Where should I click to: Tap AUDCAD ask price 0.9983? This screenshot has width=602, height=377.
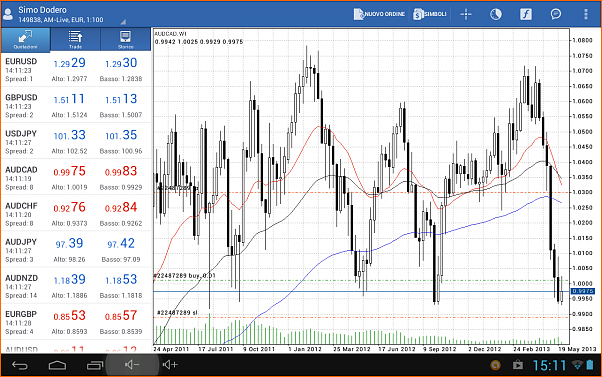click(121, 171)
